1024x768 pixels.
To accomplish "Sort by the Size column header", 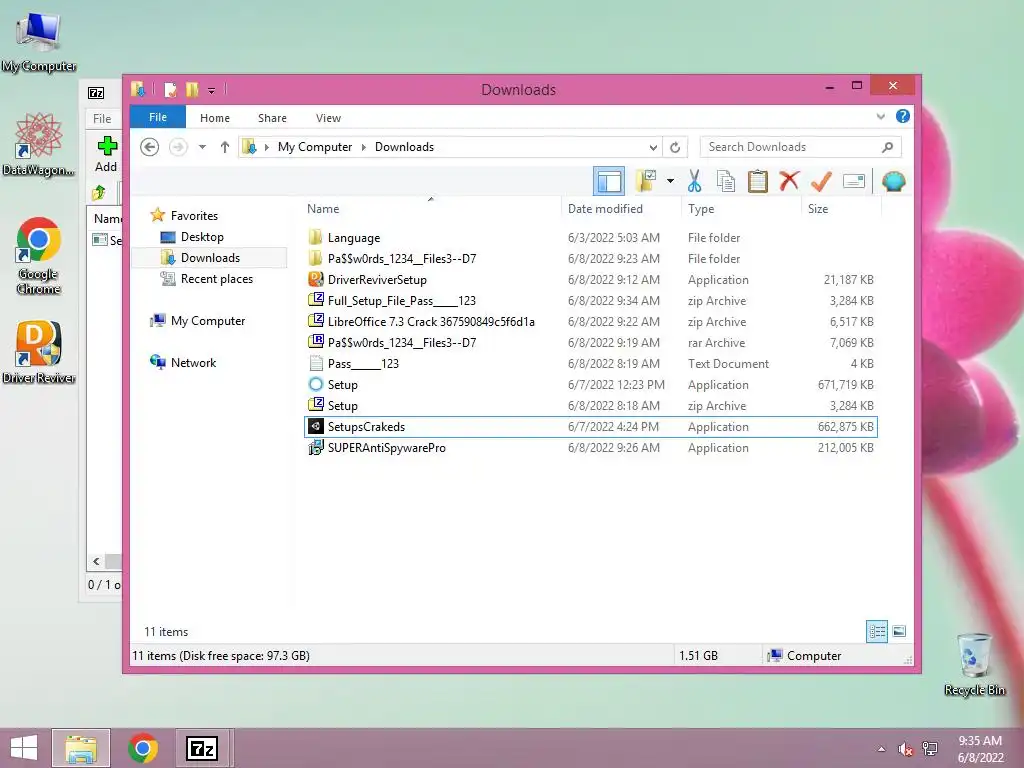I will coord(841,209).
